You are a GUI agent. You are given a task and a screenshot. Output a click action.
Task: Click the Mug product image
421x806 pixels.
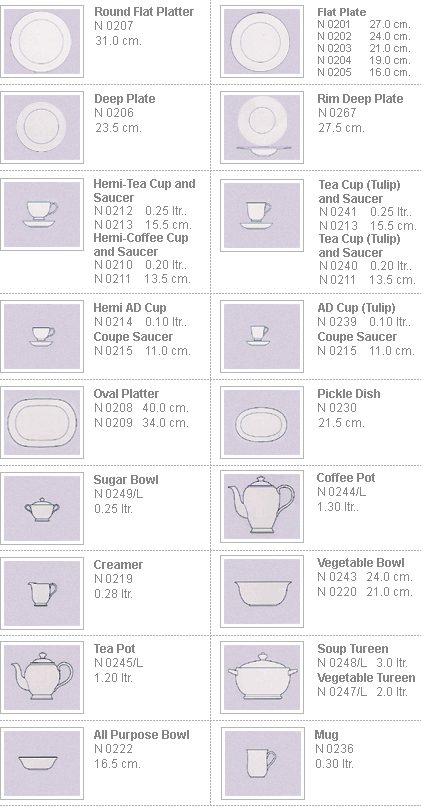click(262, 764)
